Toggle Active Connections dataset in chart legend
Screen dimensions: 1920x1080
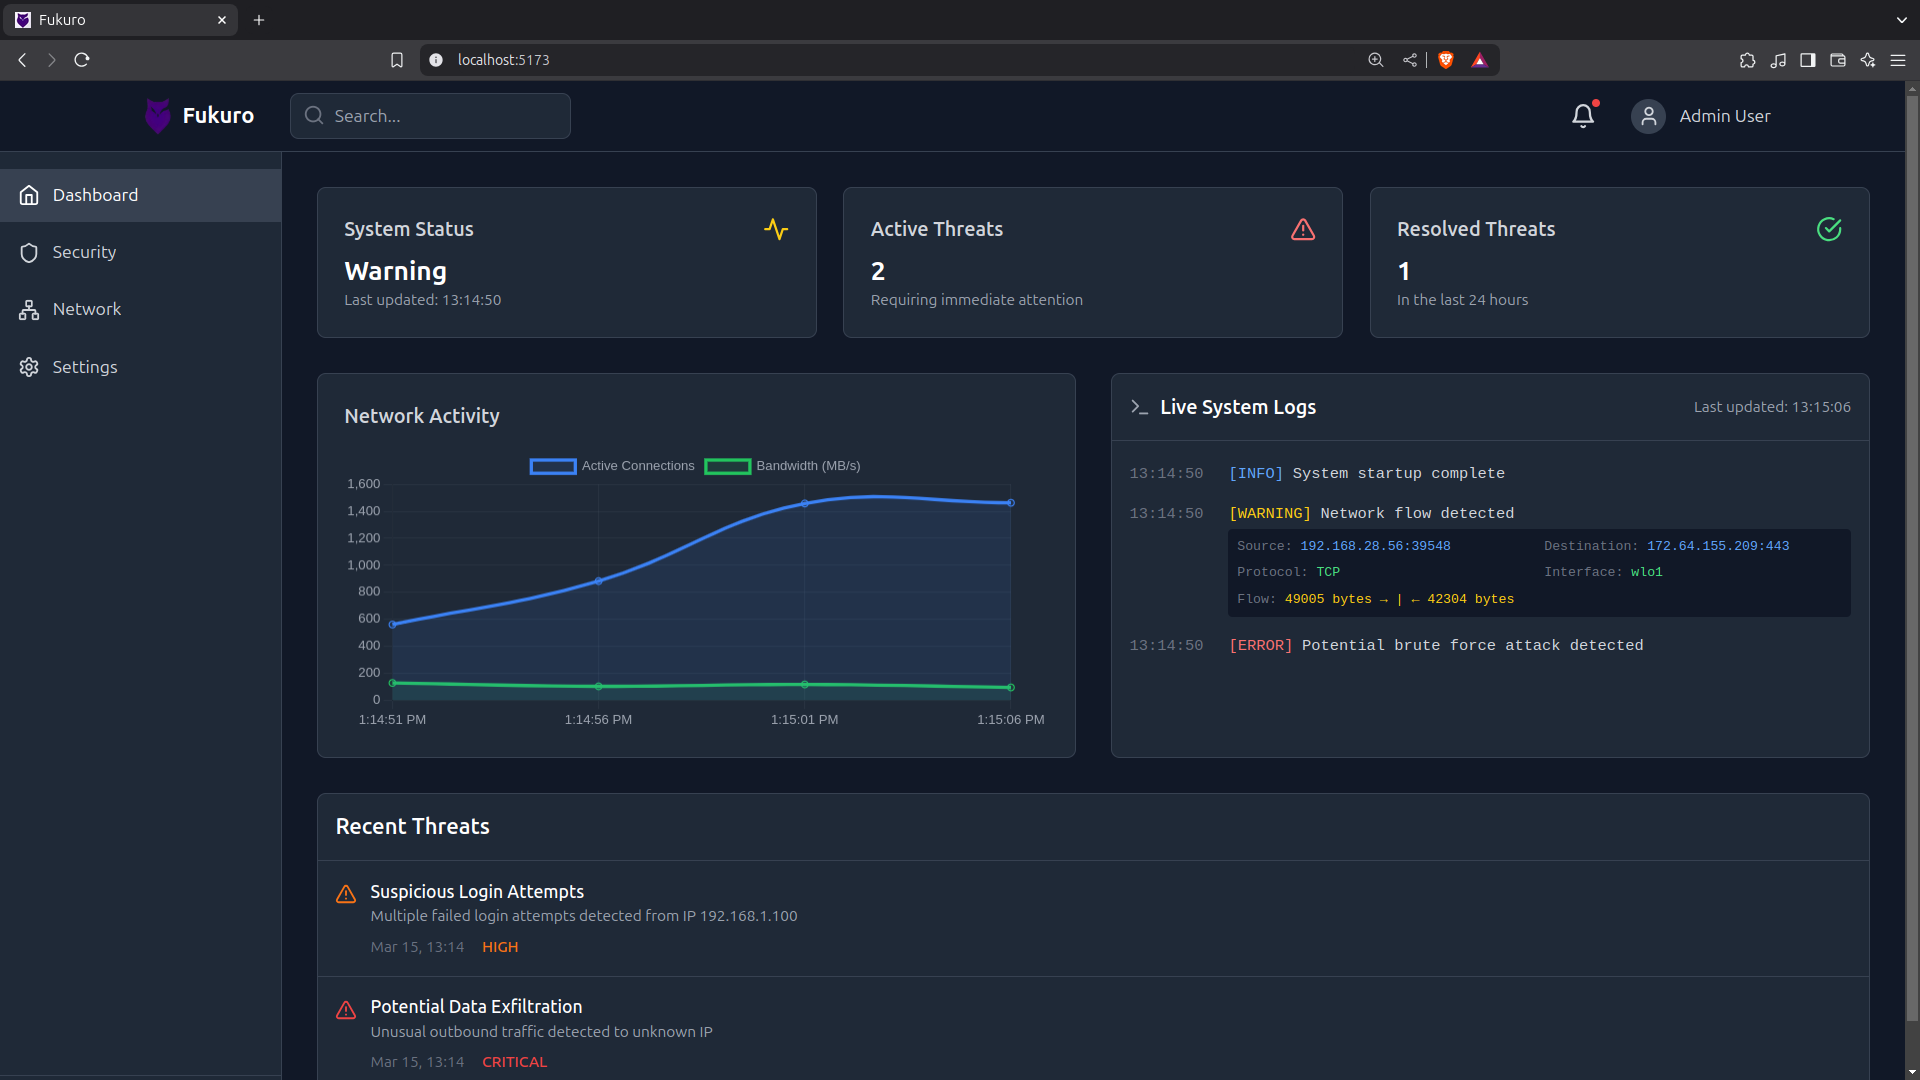coord(612,466)
